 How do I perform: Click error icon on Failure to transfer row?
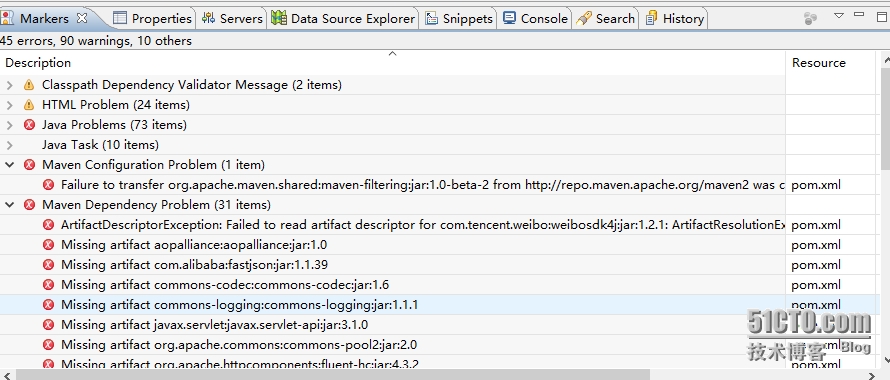pos(49,185)
